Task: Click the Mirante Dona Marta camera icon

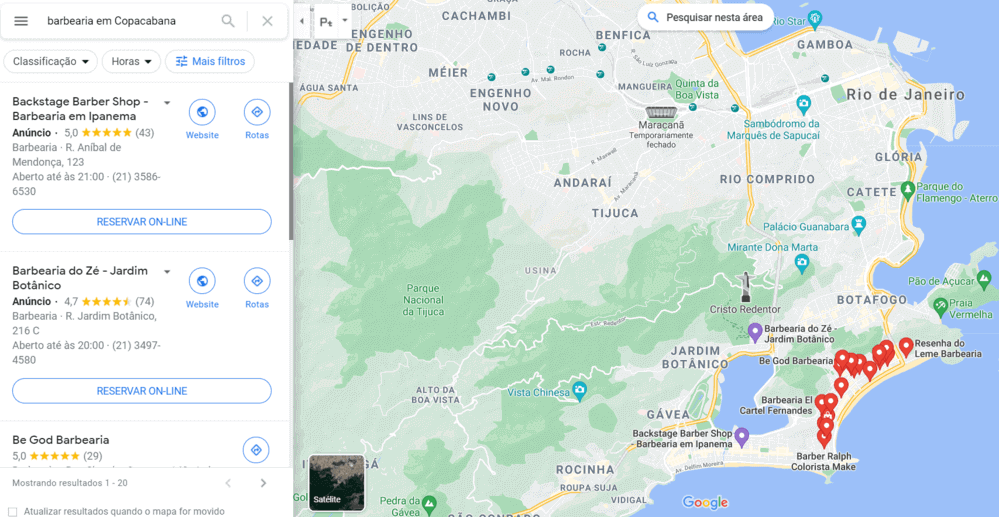Action: pyautogui.click(x=802, y=261)
